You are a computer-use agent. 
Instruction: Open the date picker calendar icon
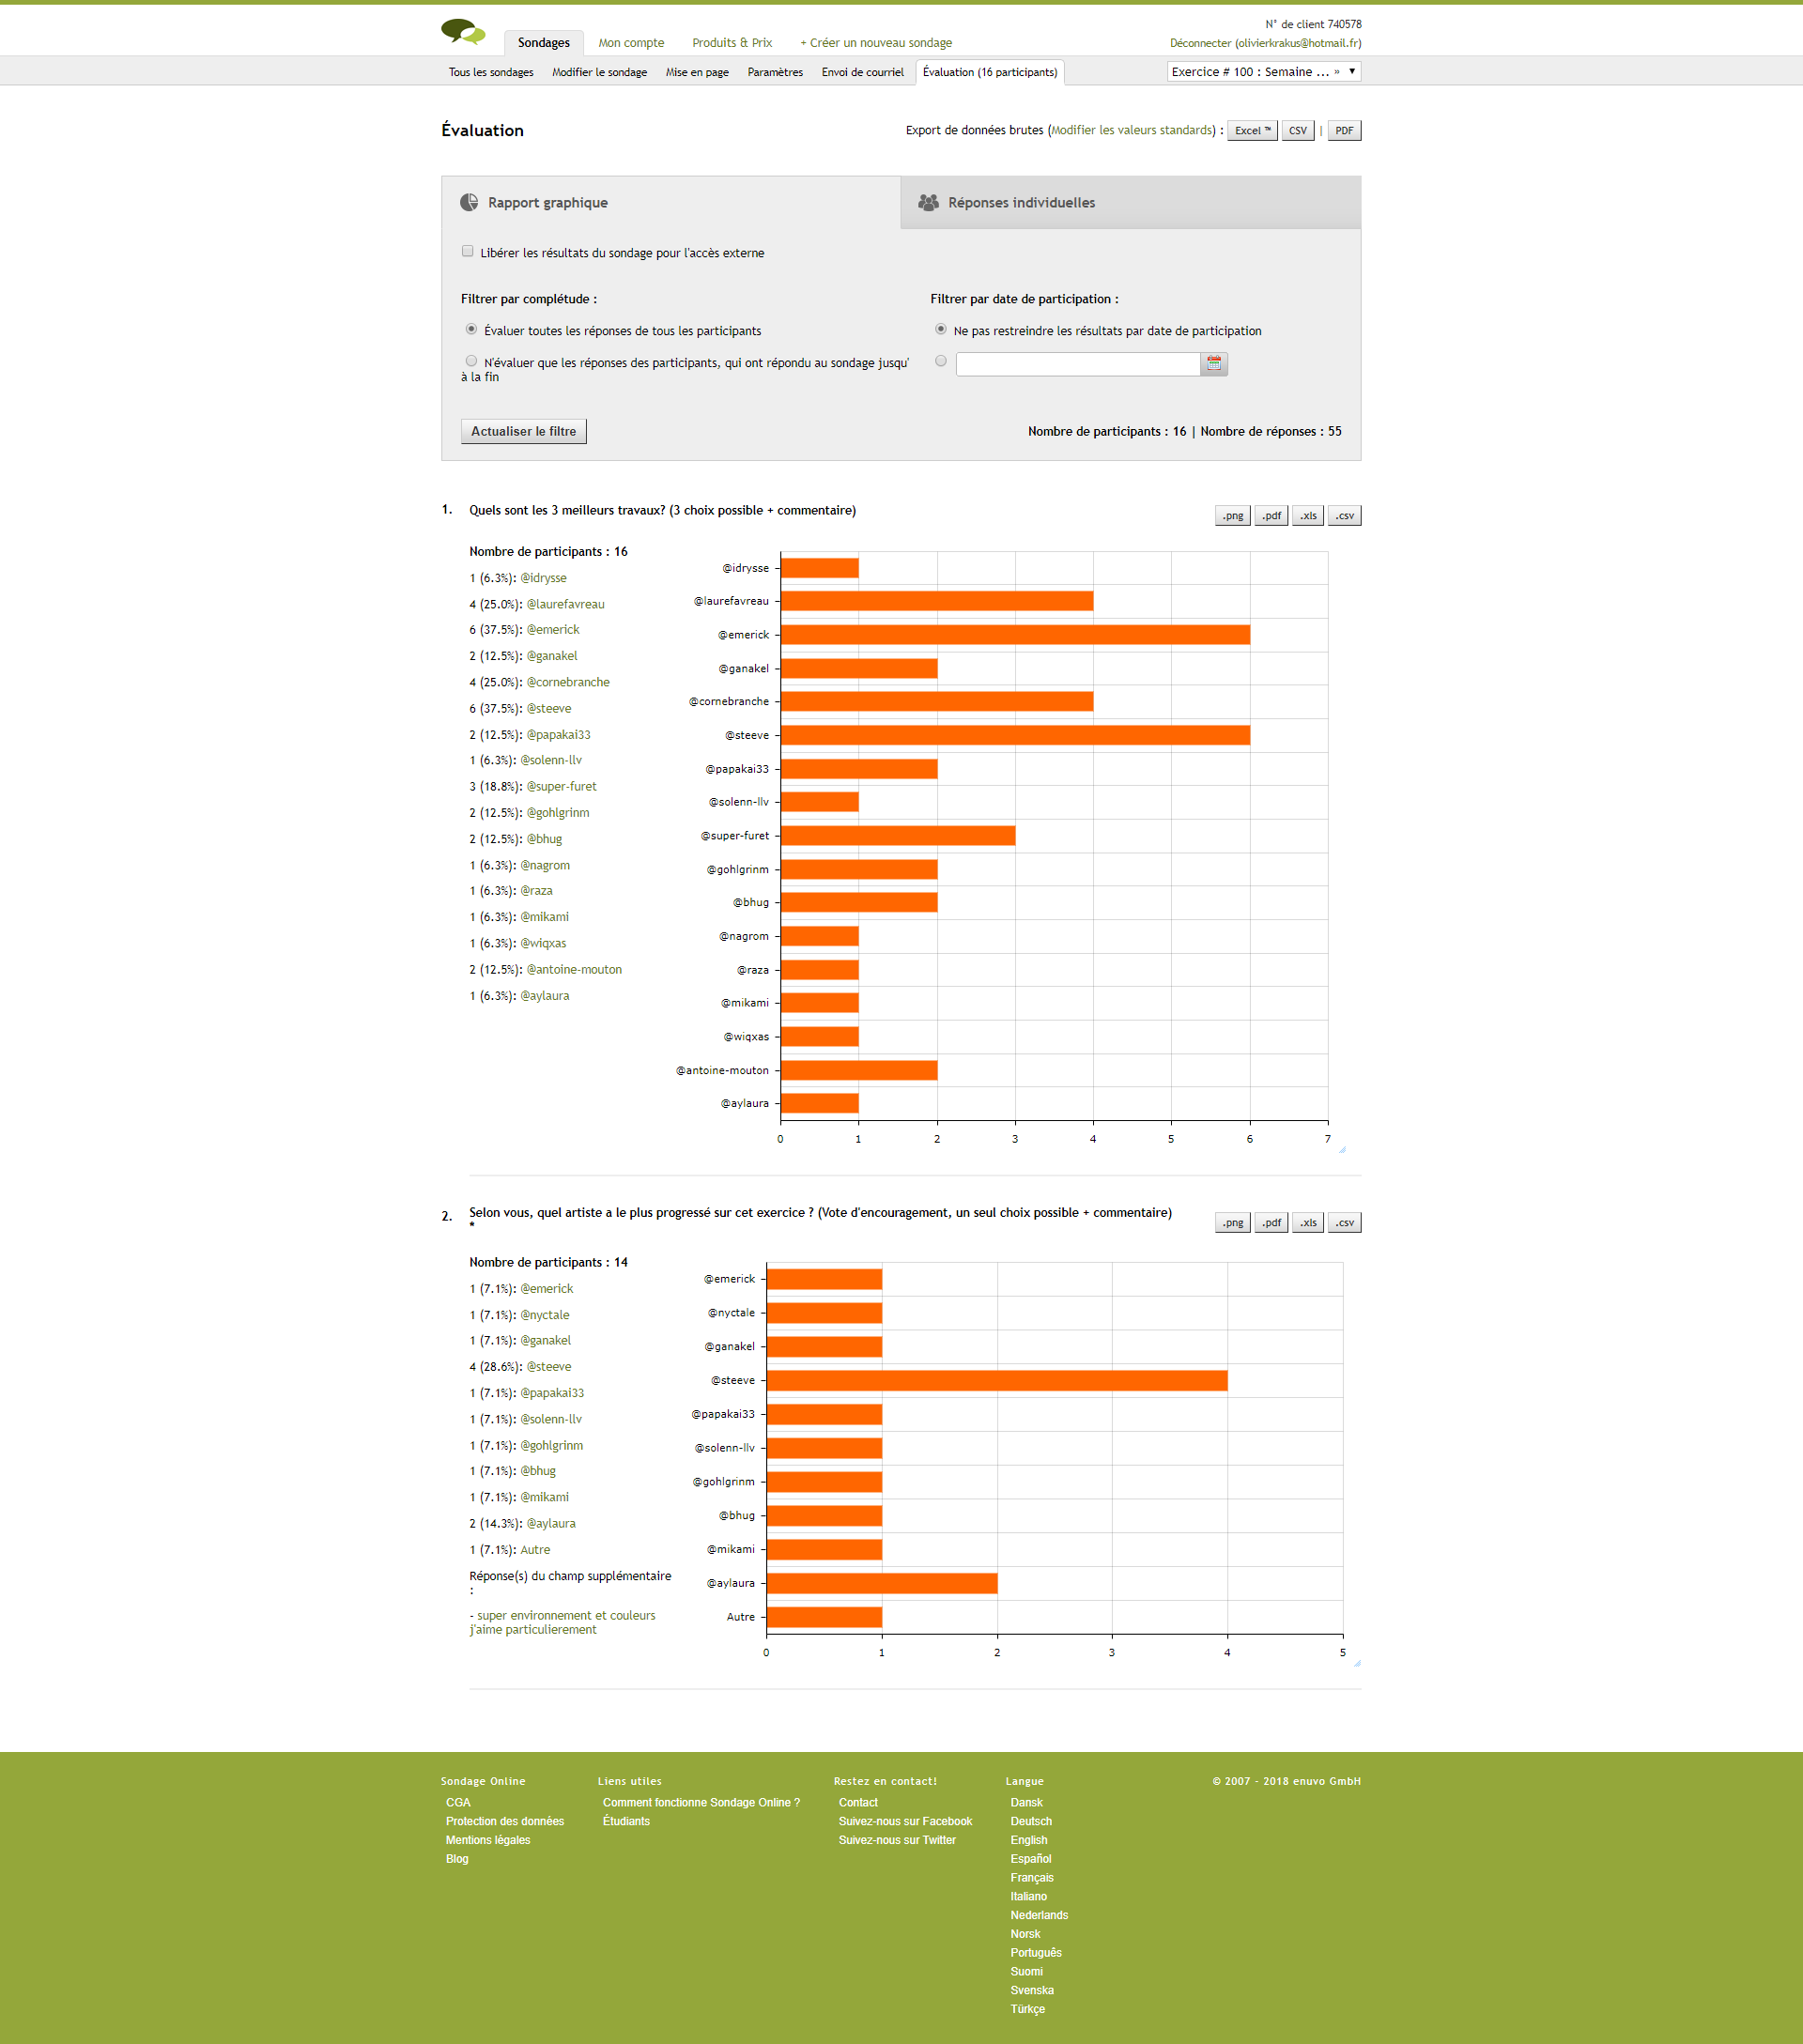(1214, 364)
